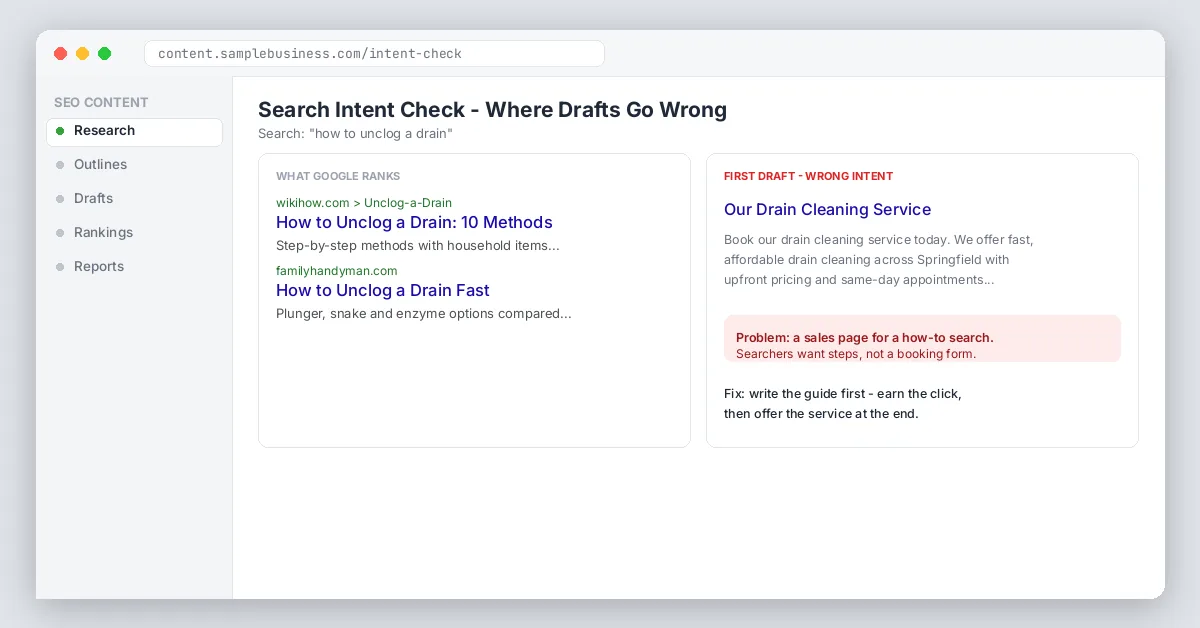Click "Searchers want steps, not a booking form."
The width and height of the screenshot is (1200, 628).
856,354
